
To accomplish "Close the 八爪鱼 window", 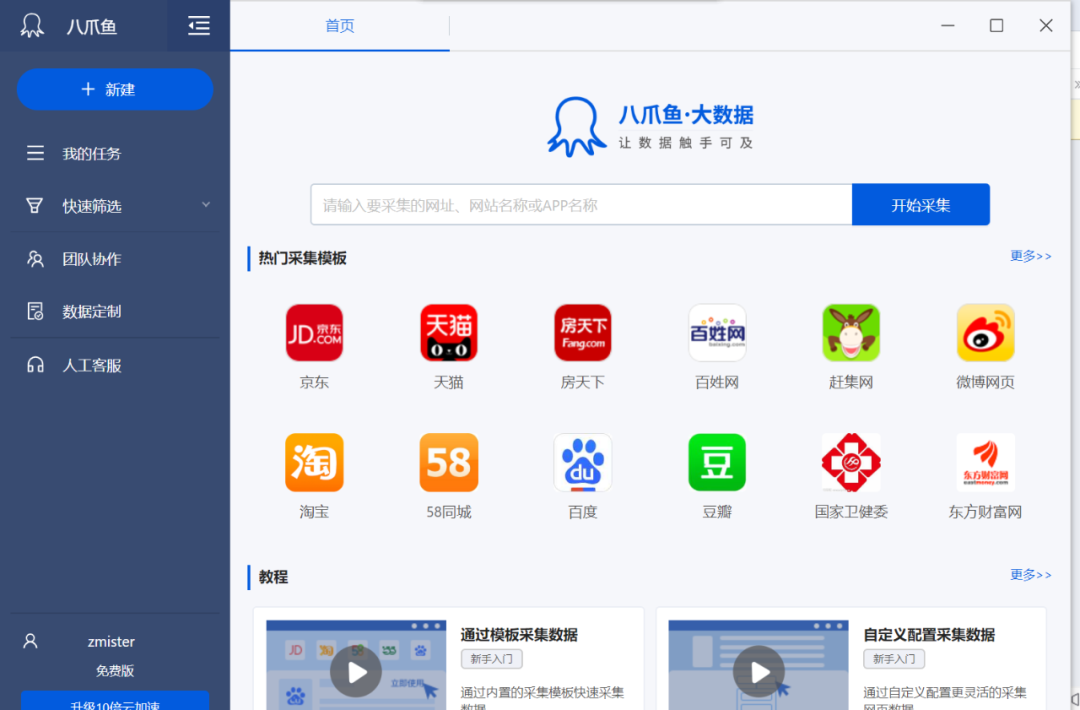I will tap(1046, 25).
